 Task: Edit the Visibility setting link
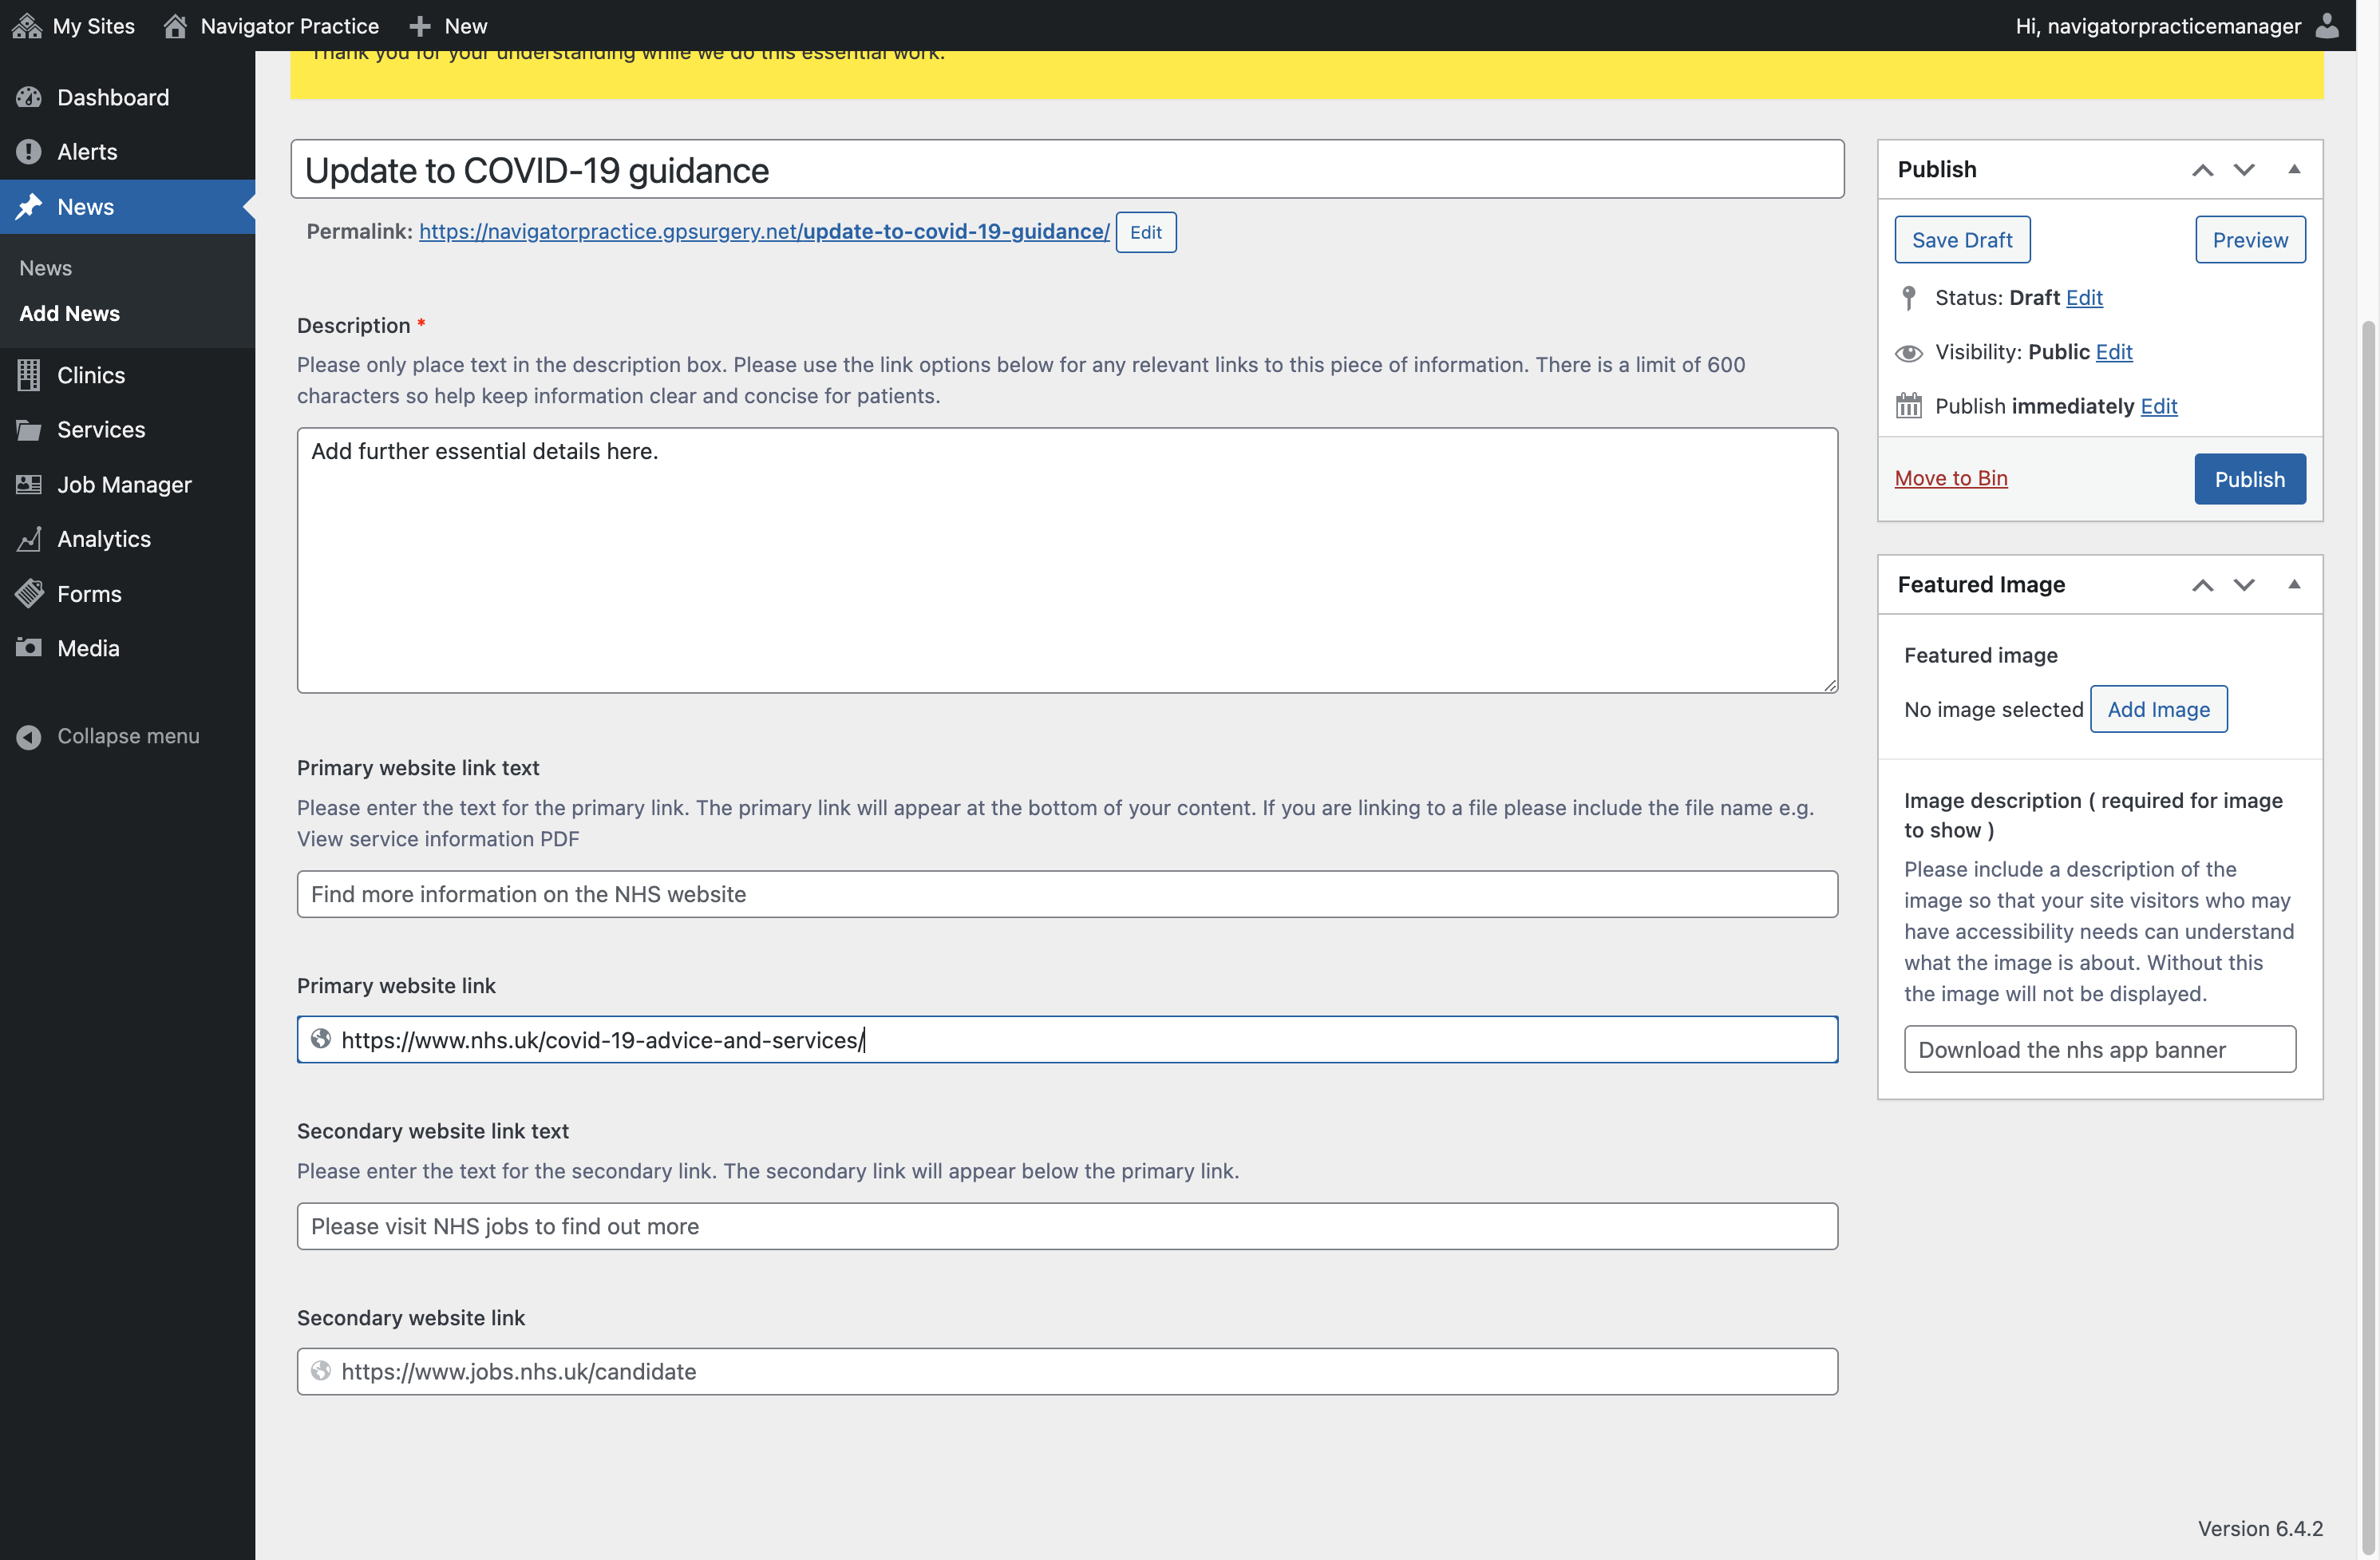pos(2114,352)
